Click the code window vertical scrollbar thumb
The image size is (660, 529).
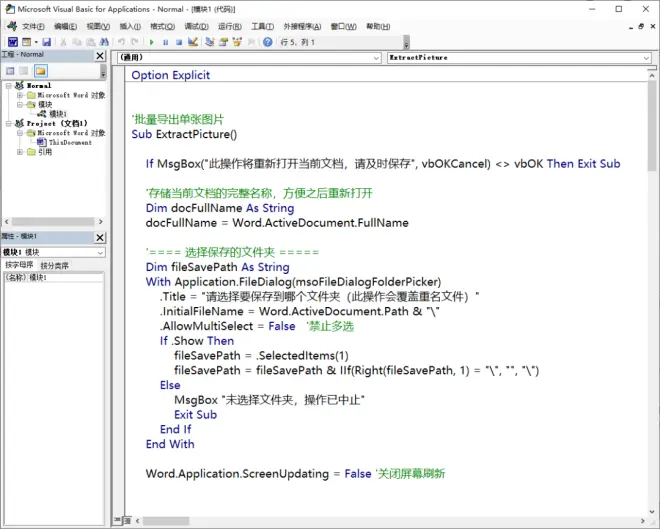click(652, 125)
